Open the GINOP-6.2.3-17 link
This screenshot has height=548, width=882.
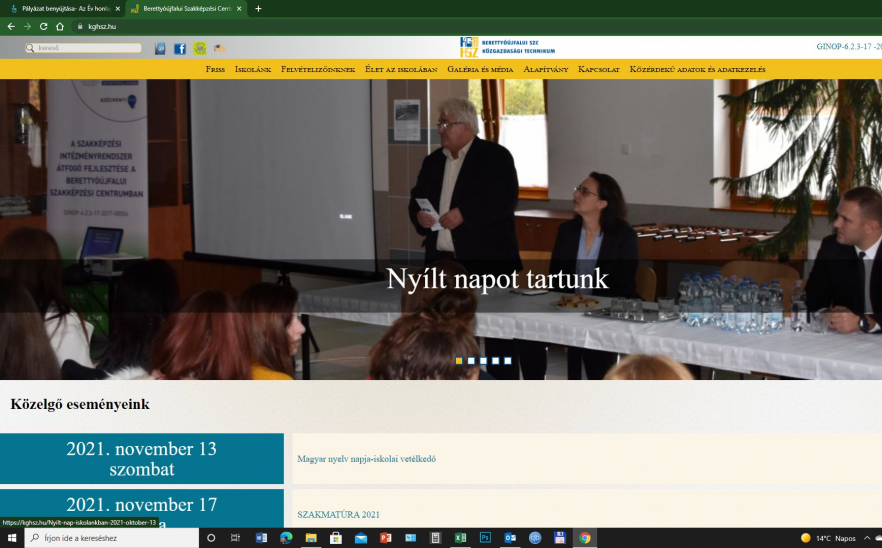pyautogui.click(x=849, y=47)
